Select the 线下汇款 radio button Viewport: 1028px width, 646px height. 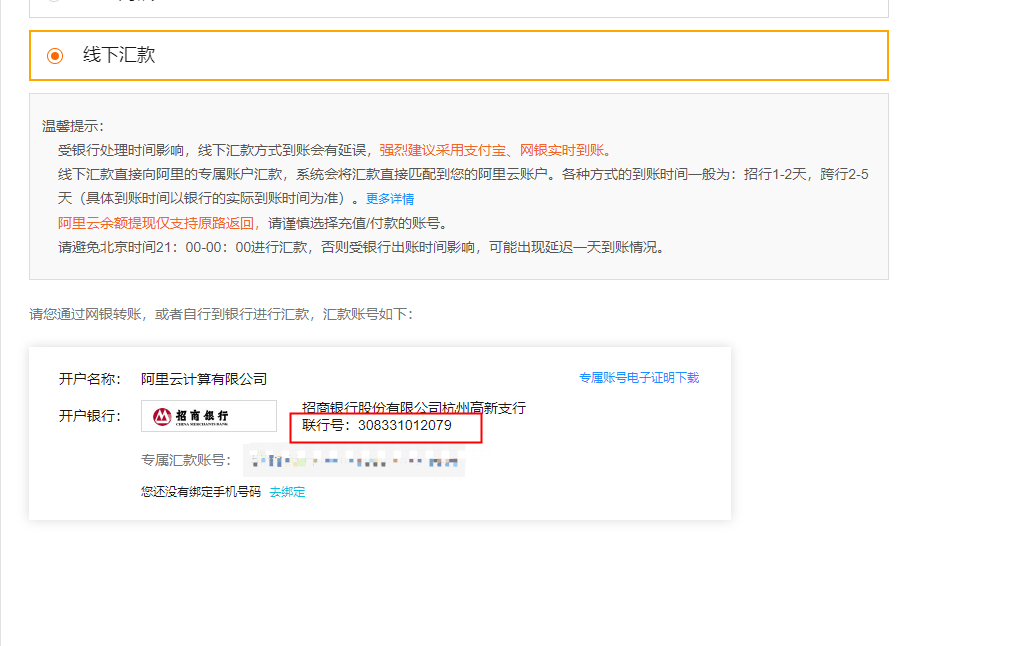[x=55, y=56]
